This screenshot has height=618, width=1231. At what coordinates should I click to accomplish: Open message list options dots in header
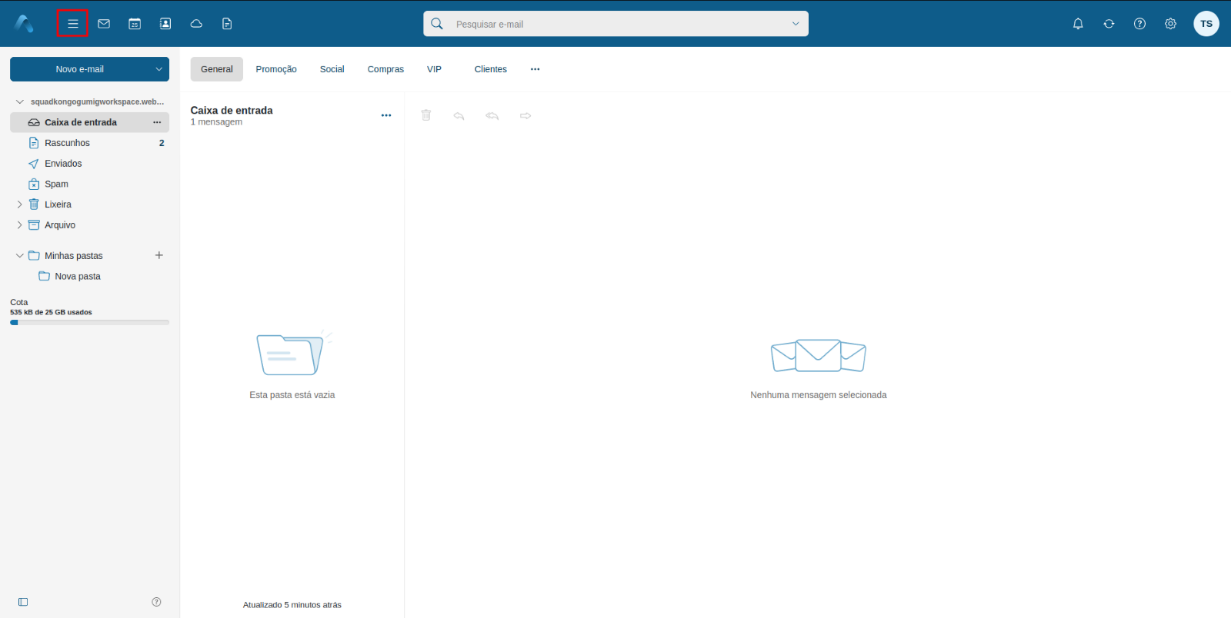[387, 116]
